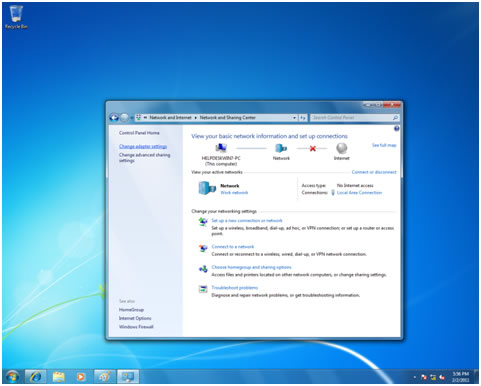Click the volume speaker tray icon

click(442, 377)
